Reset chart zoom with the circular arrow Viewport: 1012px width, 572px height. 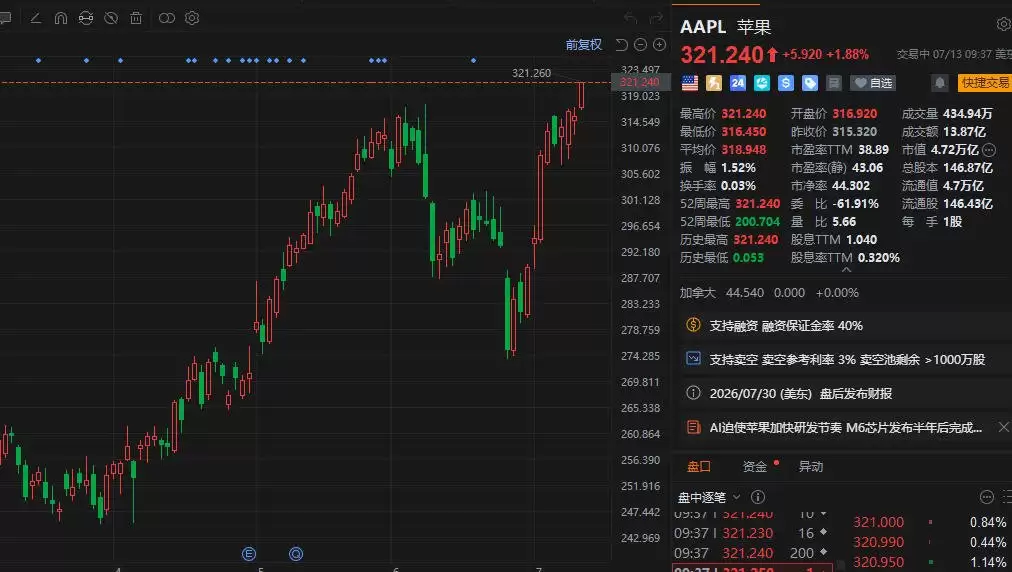[622, 45]
